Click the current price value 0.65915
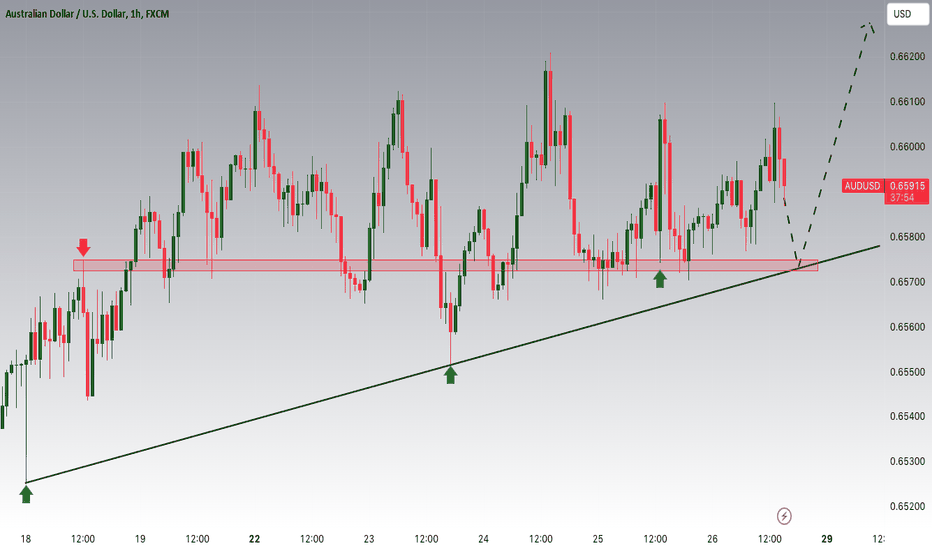 [x=907, y=186]
